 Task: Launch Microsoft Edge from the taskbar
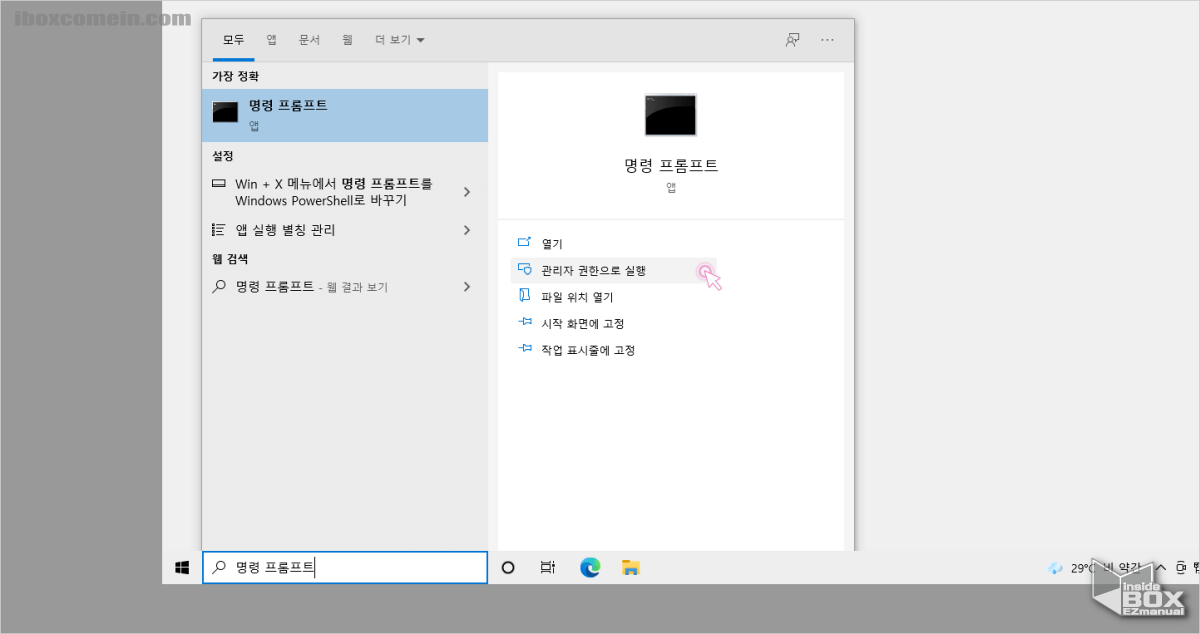(590, 567)
